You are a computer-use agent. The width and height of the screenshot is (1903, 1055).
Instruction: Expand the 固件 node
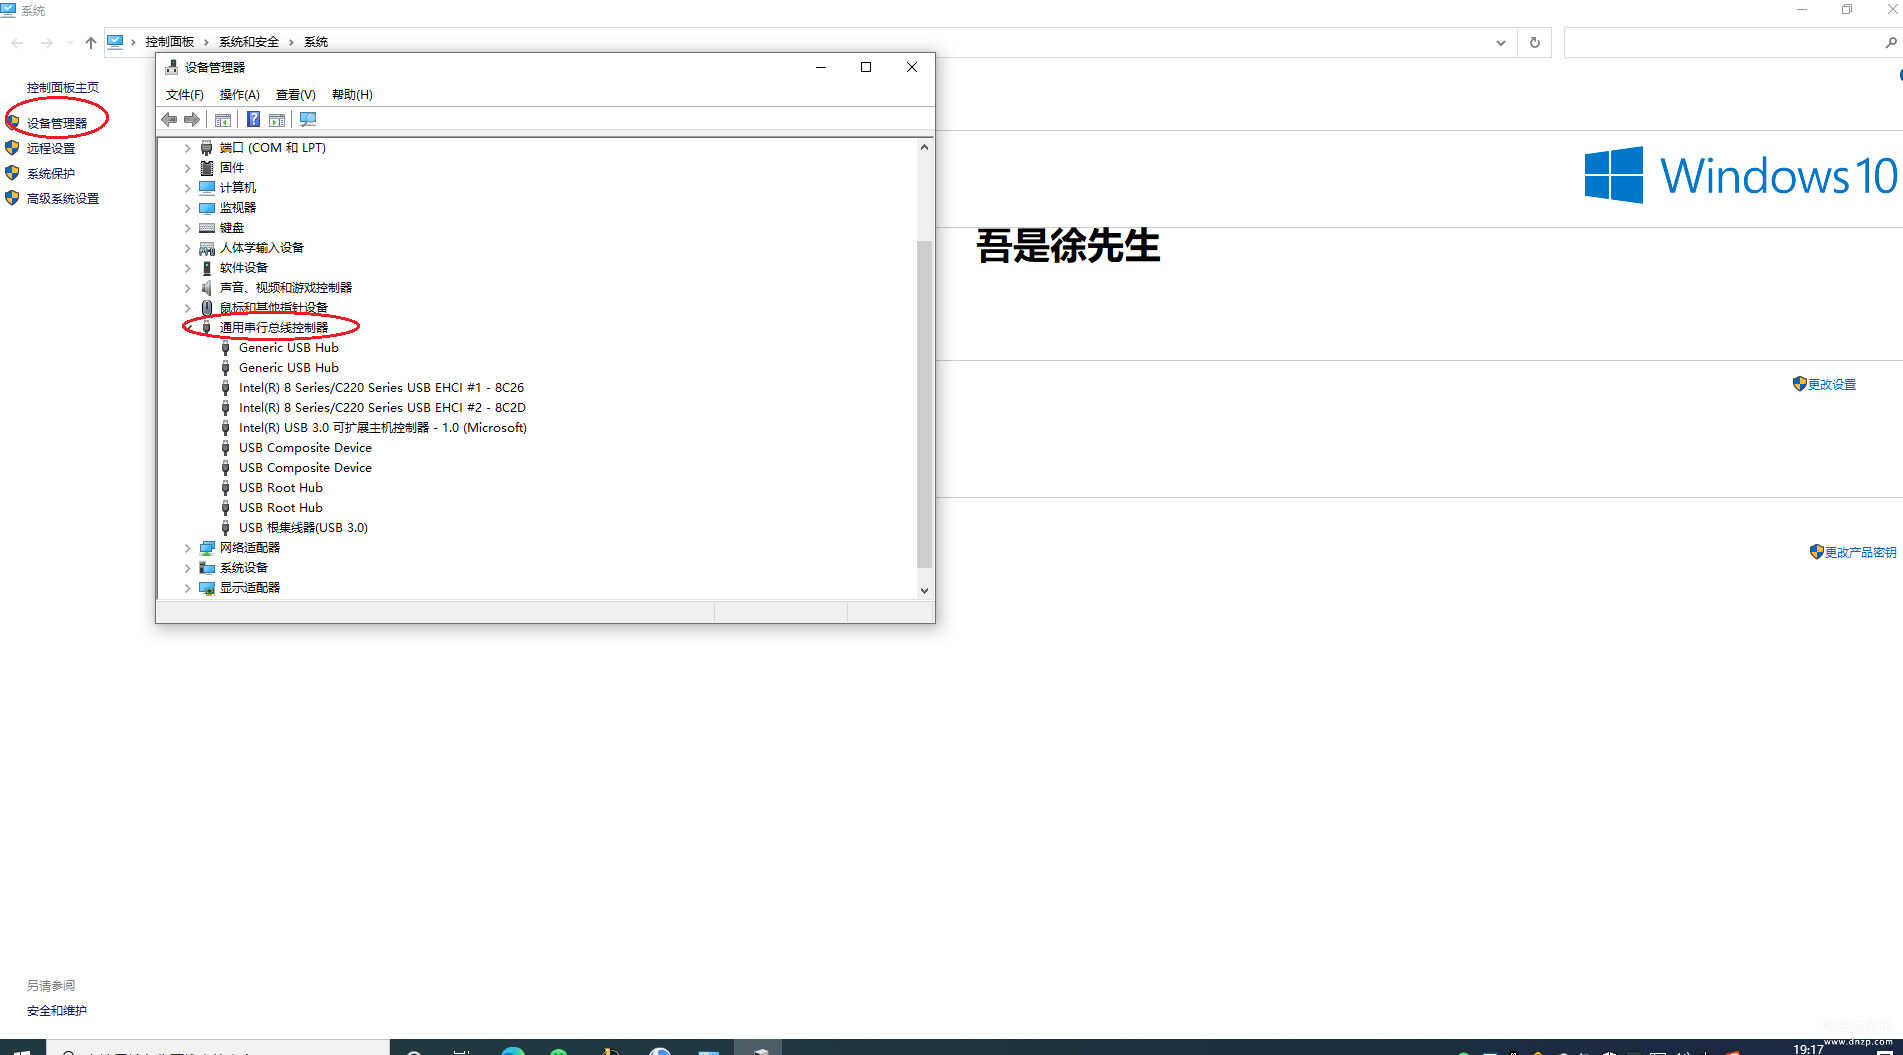pyautogui.click(x=187, y=168)
